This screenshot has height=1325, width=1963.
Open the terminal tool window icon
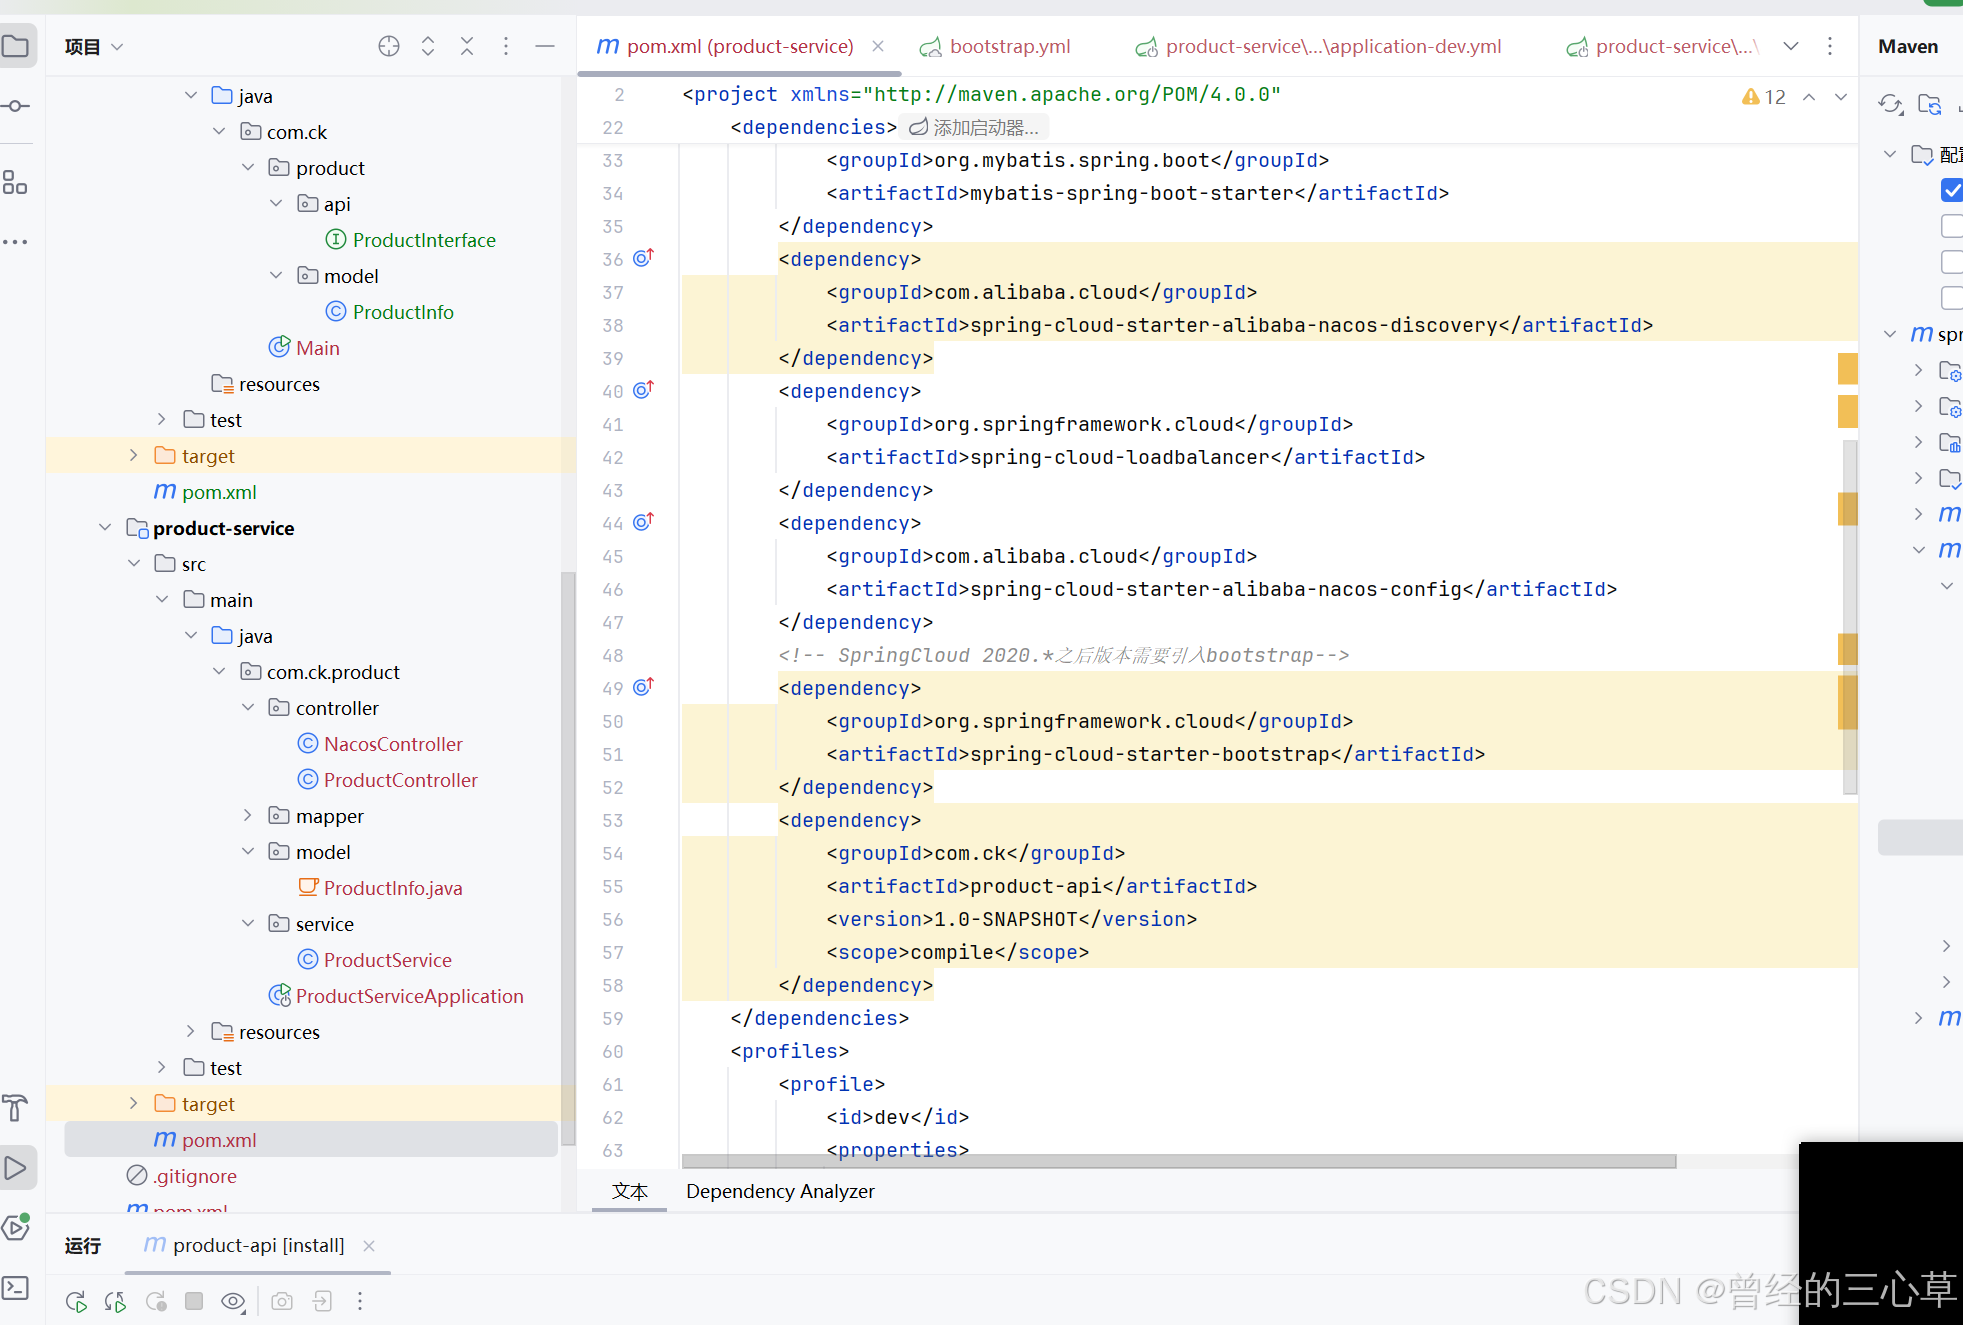pos(16,1287)
